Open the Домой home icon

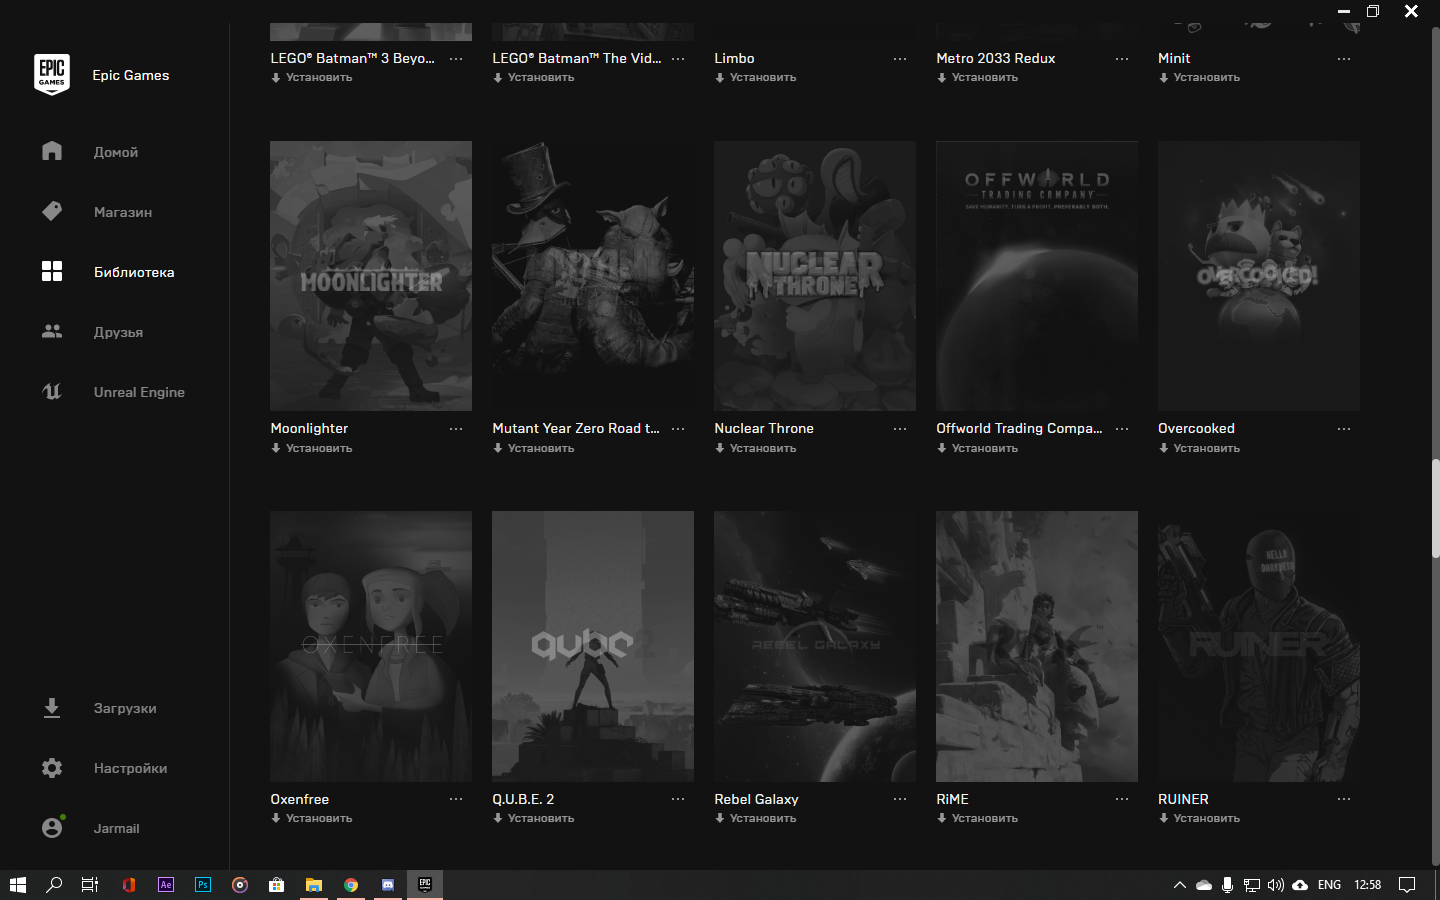point(52,151)
